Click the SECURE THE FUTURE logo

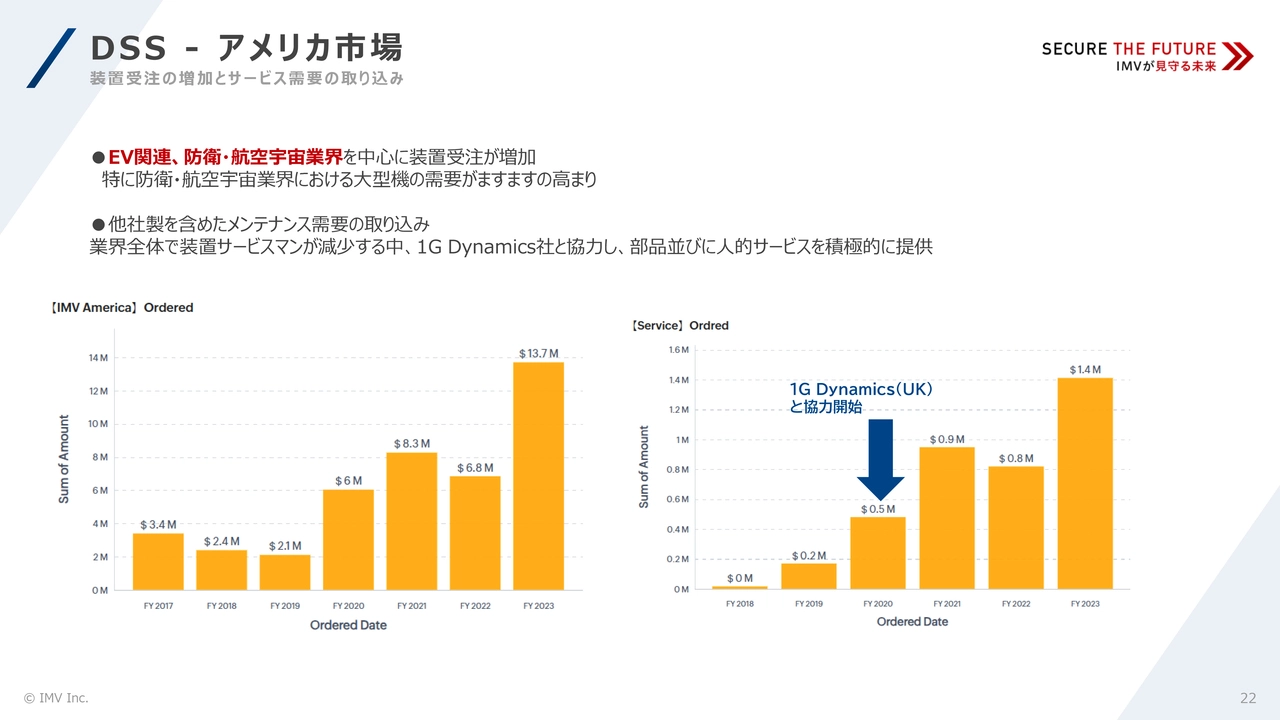[1147, 56]
